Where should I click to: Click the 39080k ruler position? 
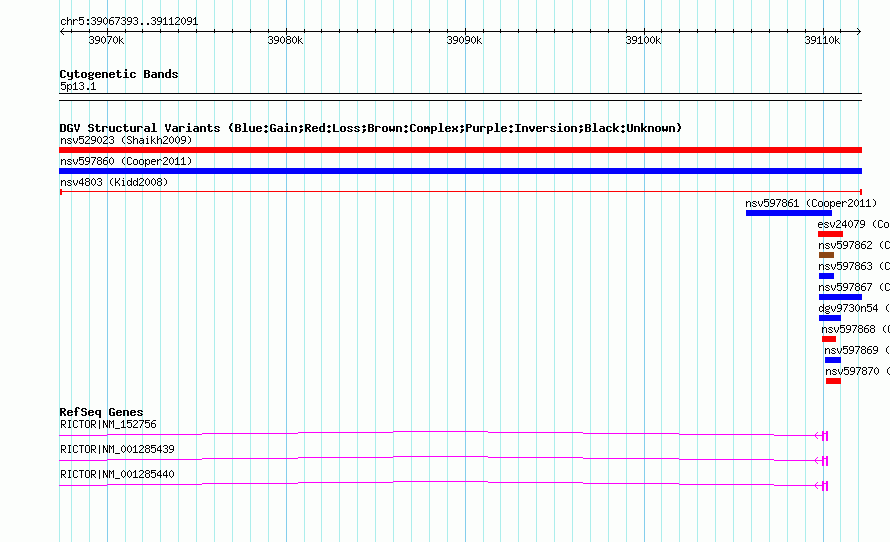pyautogui.click(x=286, y=40)
